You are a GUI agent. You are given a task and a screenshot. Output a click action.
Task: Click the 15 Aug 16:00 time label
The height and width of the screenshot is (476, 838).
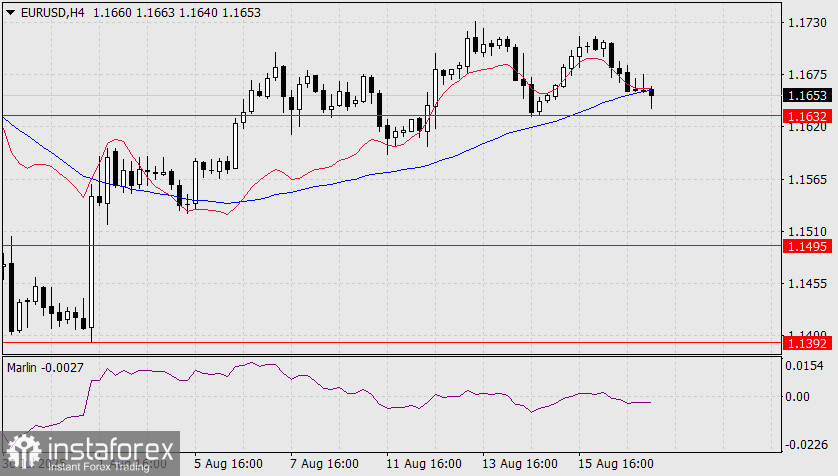pos(616,464)
